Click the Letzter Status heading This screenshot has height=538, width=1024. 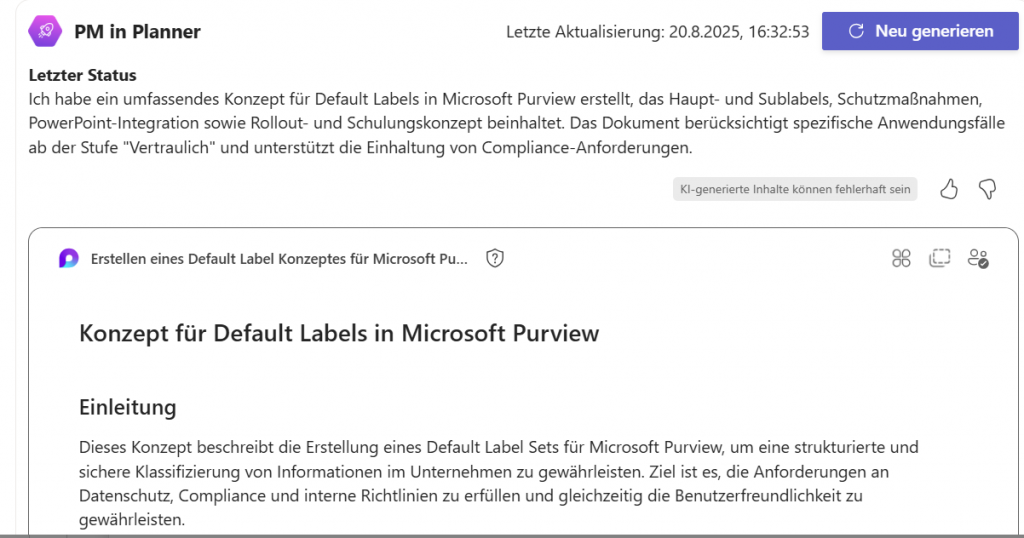[83, 75]
